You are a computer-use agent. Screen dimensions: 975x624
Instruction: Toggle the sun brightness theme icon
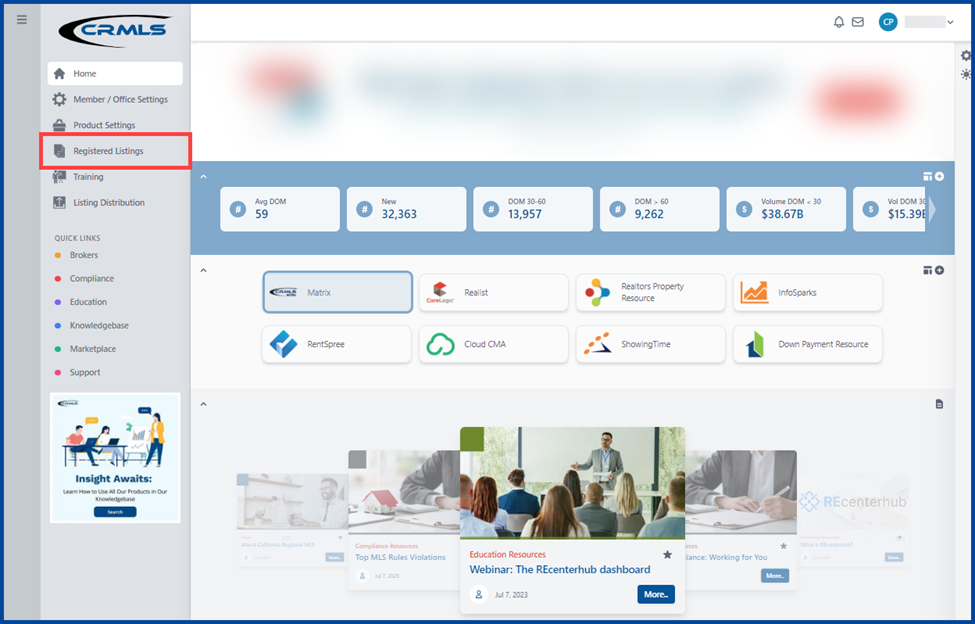point(966,75)
